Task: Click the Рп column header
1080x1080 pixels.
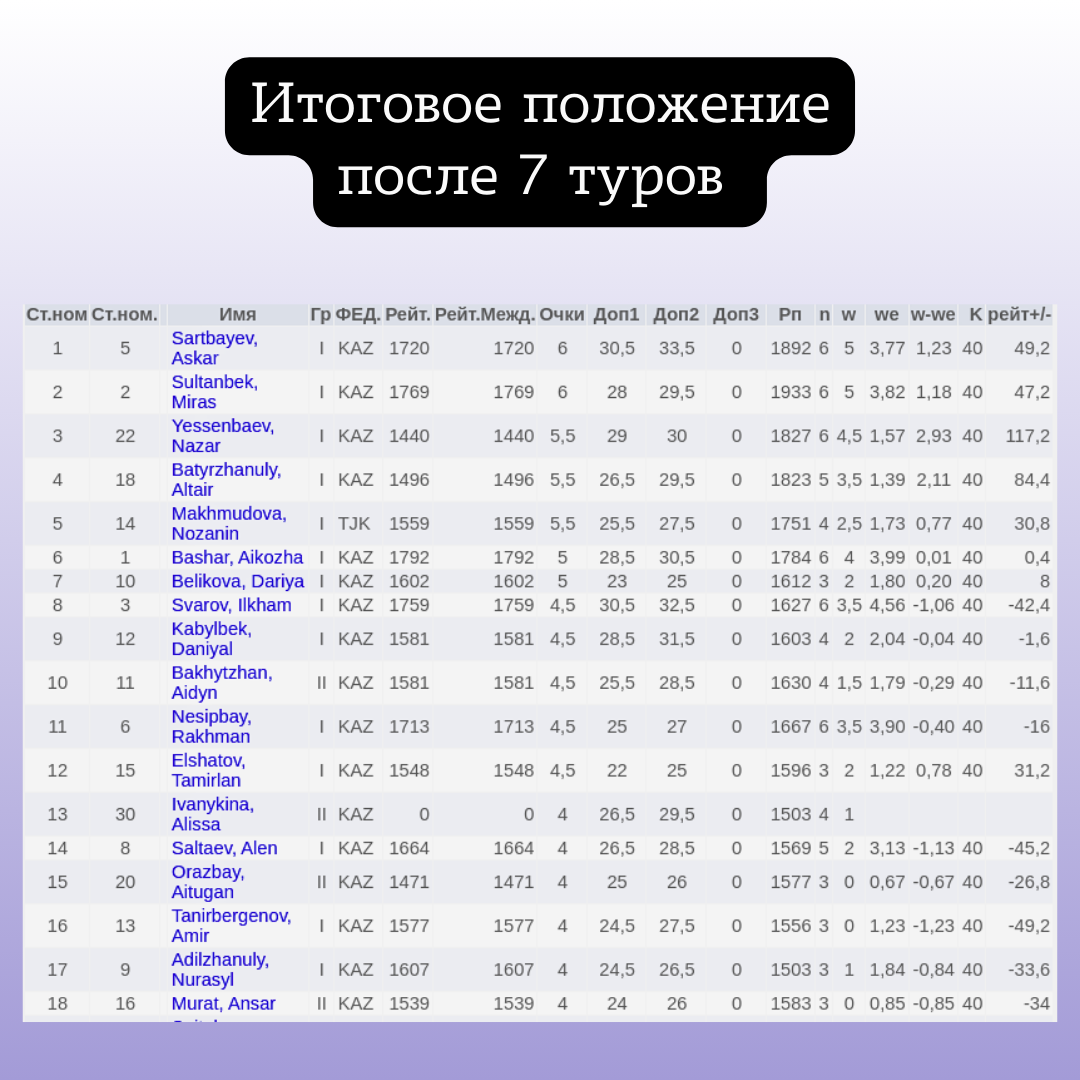Action: click(790, 315)
